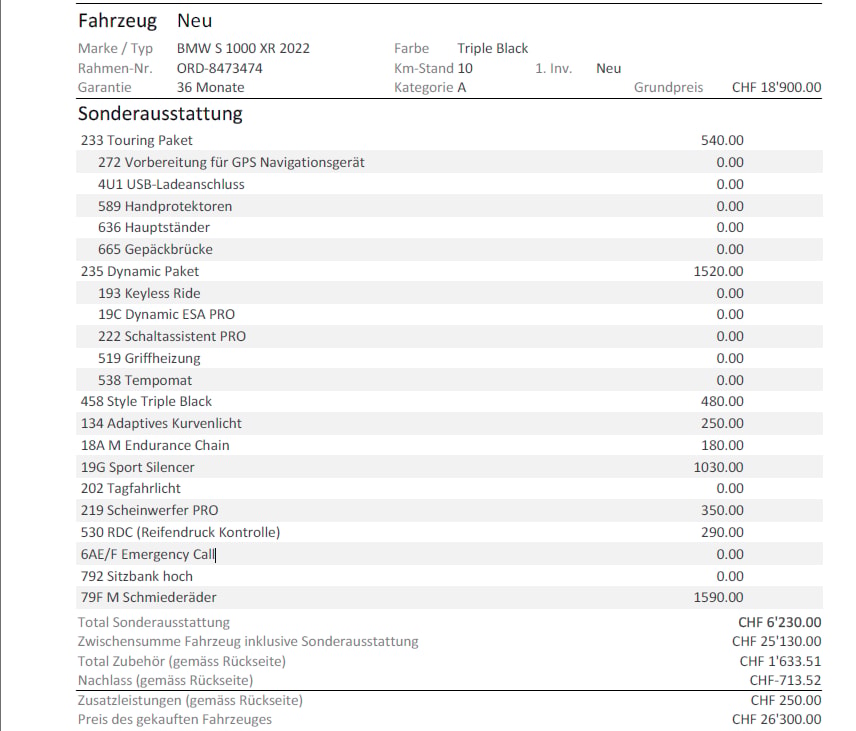Click the 235 Dynamic Paket line

click(x=449, y=271)
